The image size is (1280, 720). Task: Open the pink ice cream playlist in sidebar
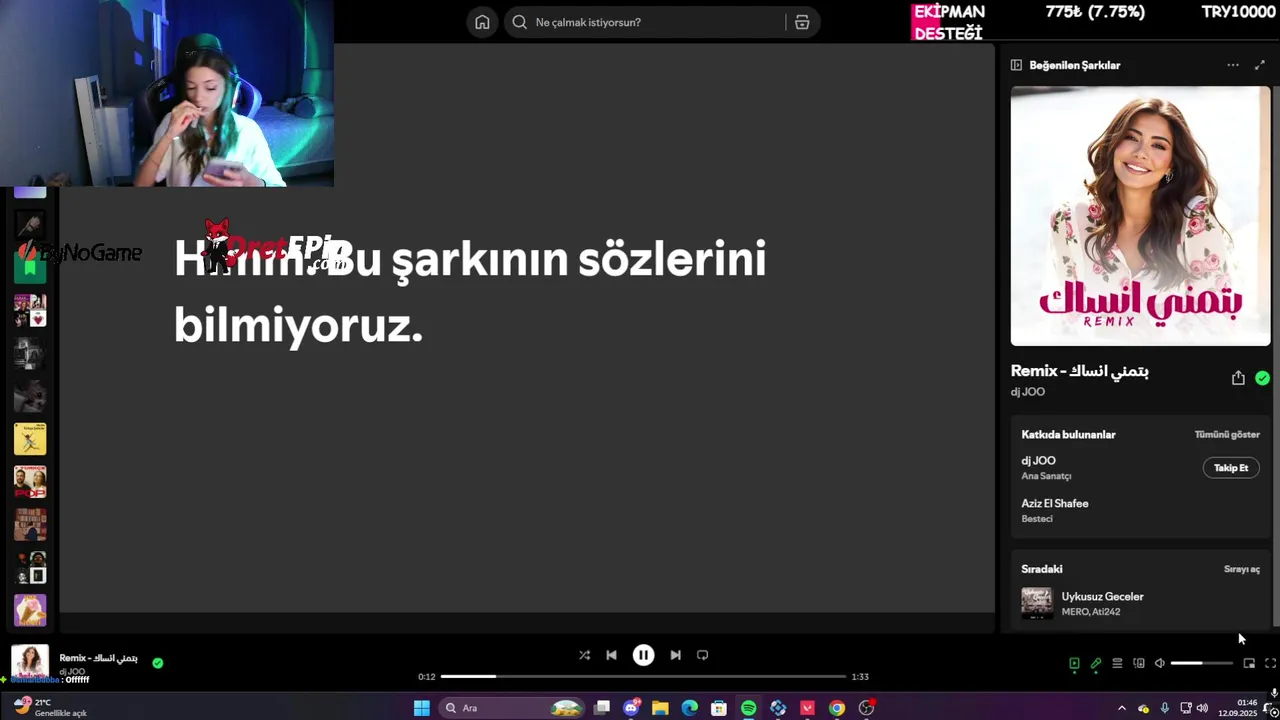pos(30,610)
